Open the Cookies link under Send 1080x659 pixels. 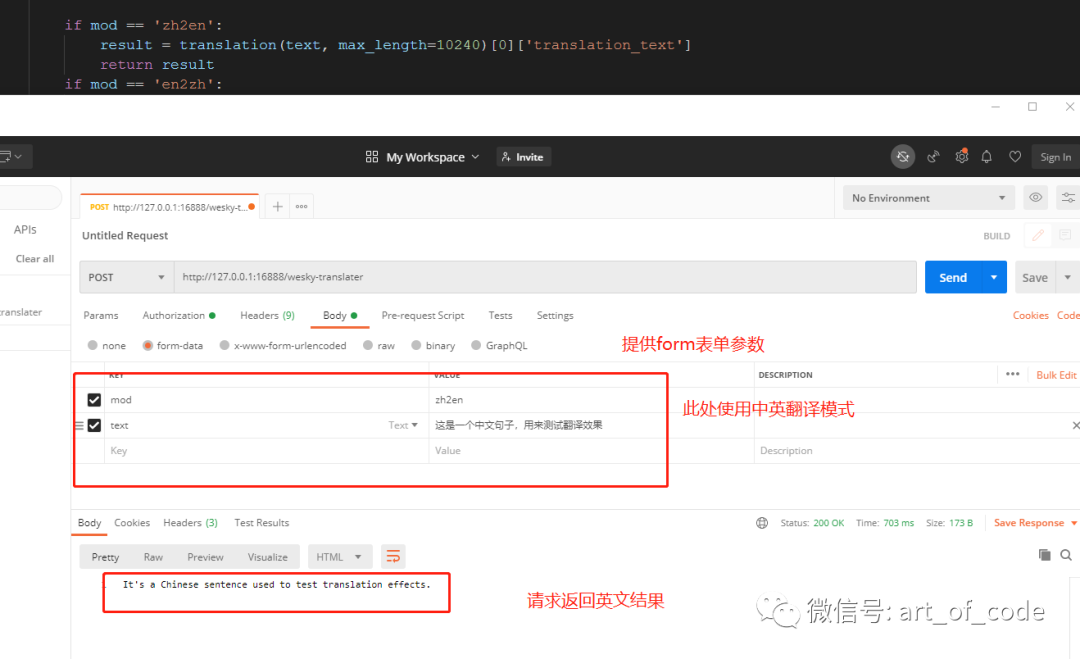coord(1030,315)
